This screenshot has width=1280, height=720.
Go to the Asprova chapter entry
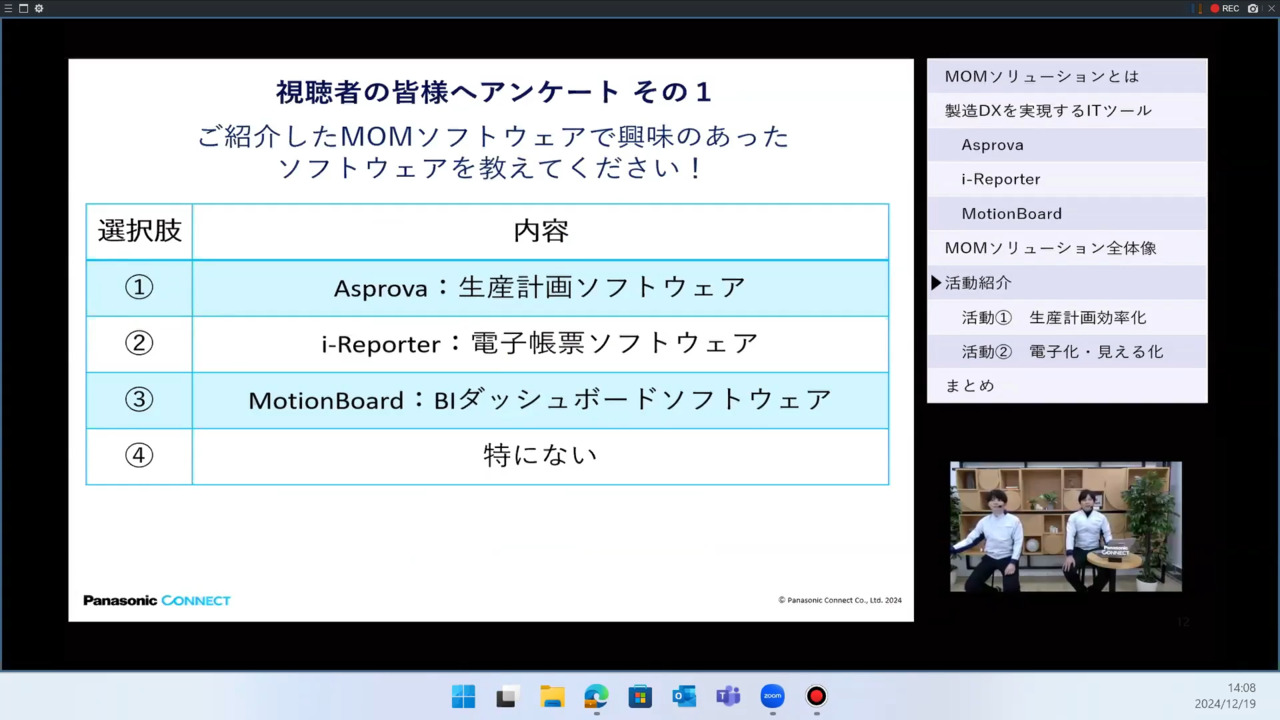point(1067,145)
